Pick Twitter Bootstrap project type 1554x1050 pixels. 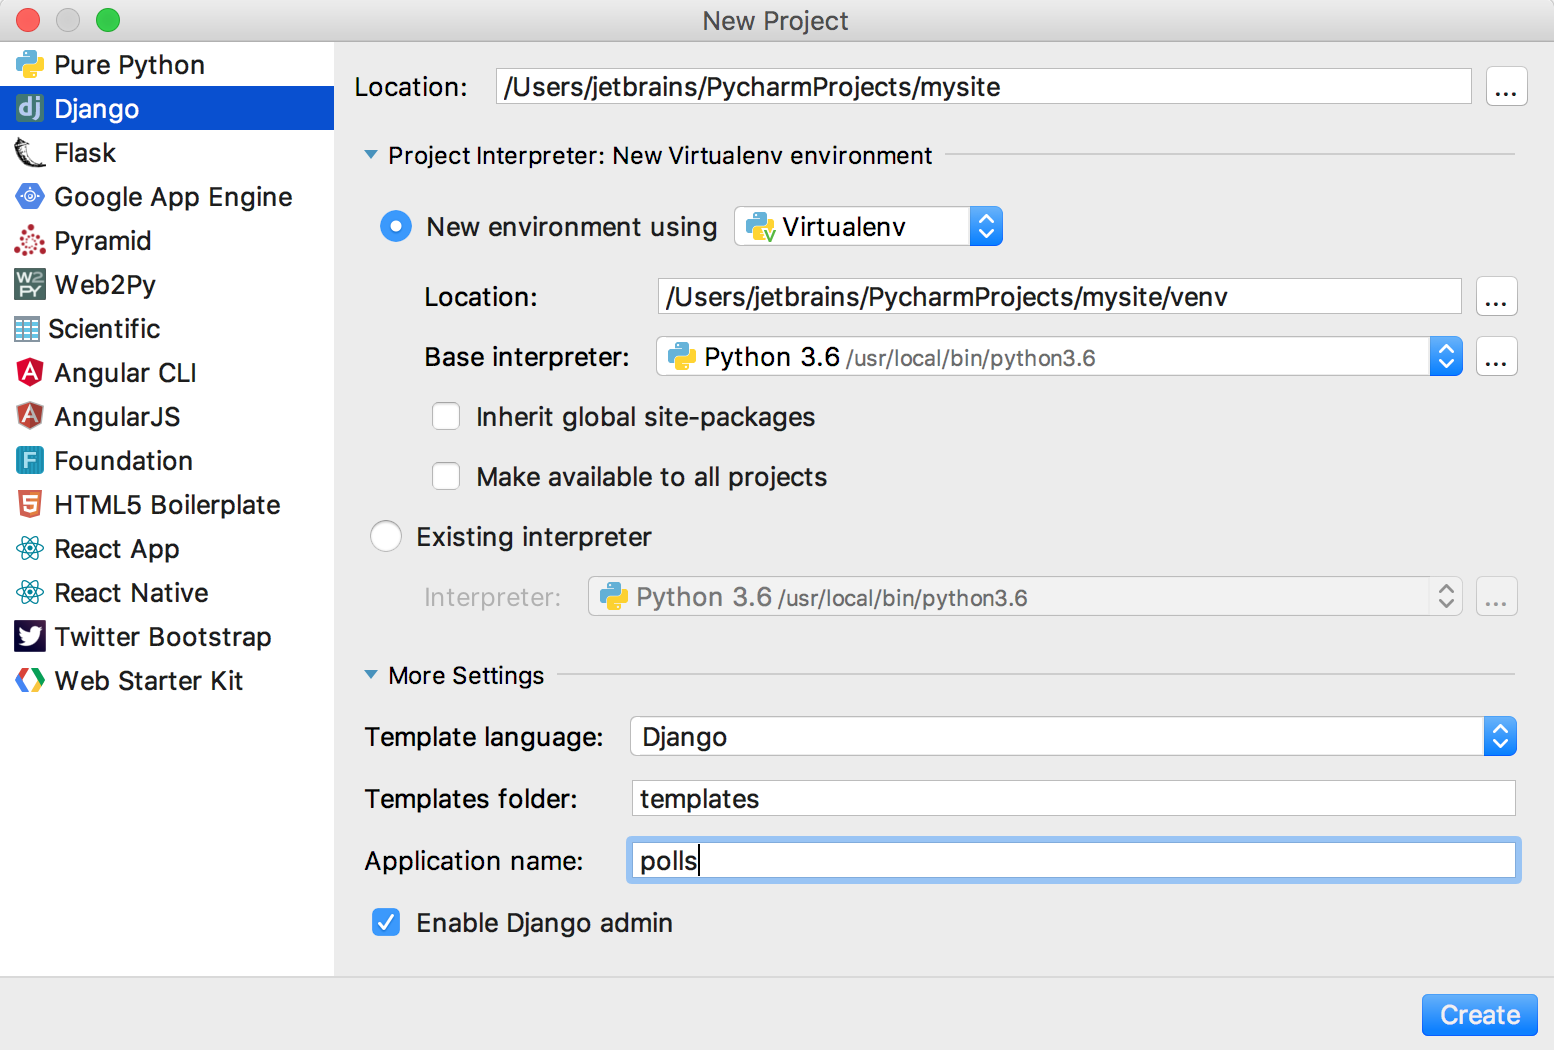click(x=167, y=637)
